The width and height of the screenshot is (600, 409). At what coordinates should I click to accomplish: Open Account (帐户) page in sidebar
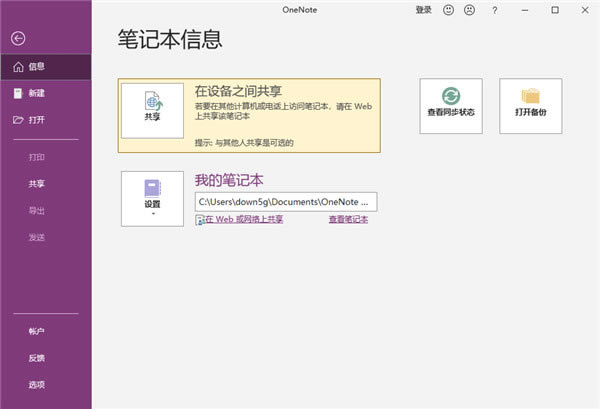click(x=36, y=331)
